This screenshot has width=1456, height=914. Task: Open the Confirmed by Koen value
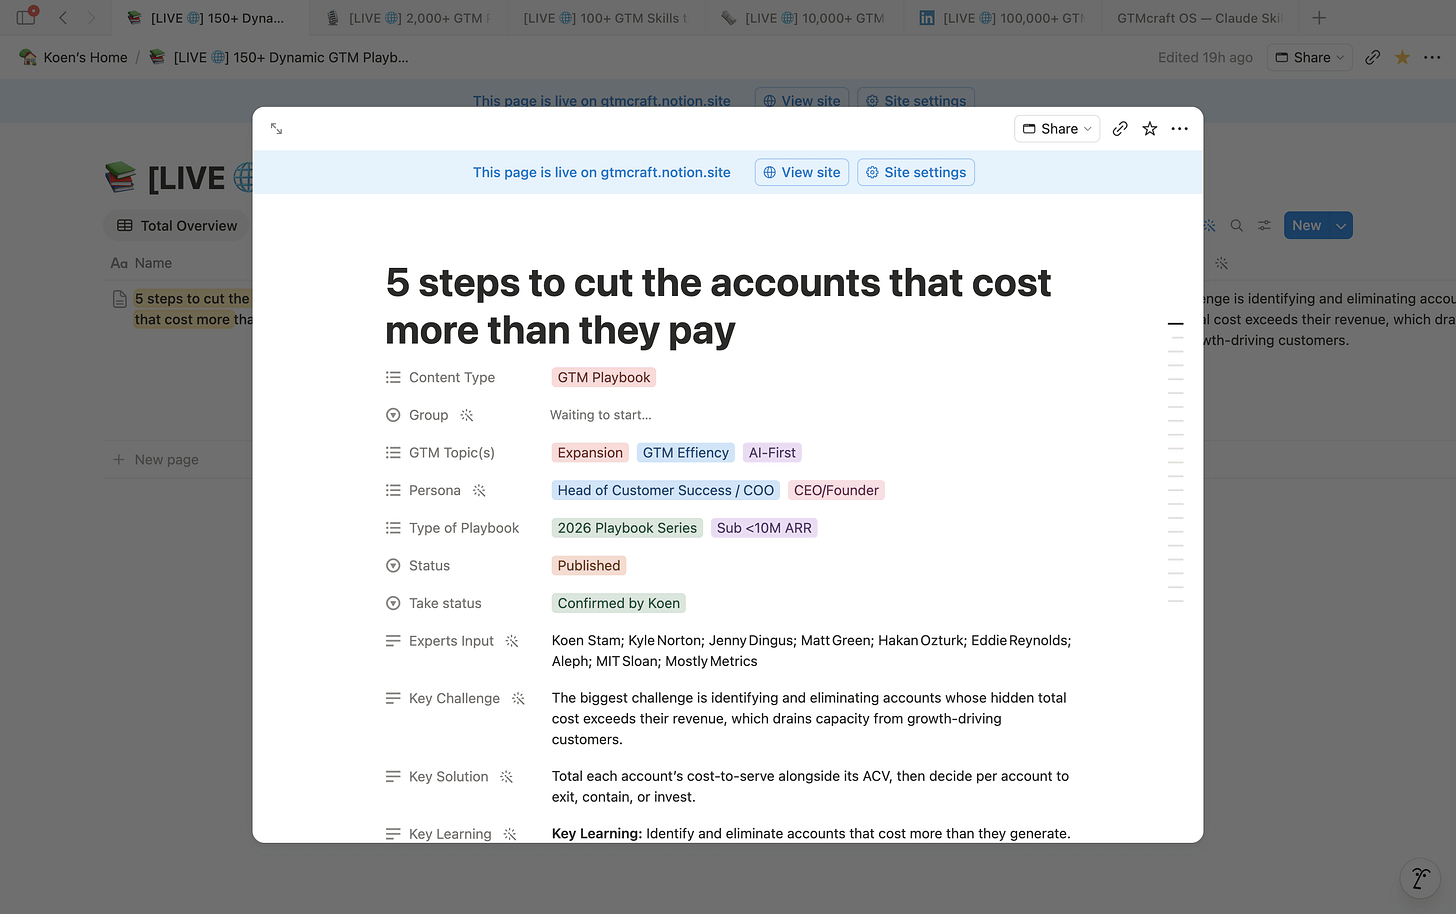click(x=619, y=603)
